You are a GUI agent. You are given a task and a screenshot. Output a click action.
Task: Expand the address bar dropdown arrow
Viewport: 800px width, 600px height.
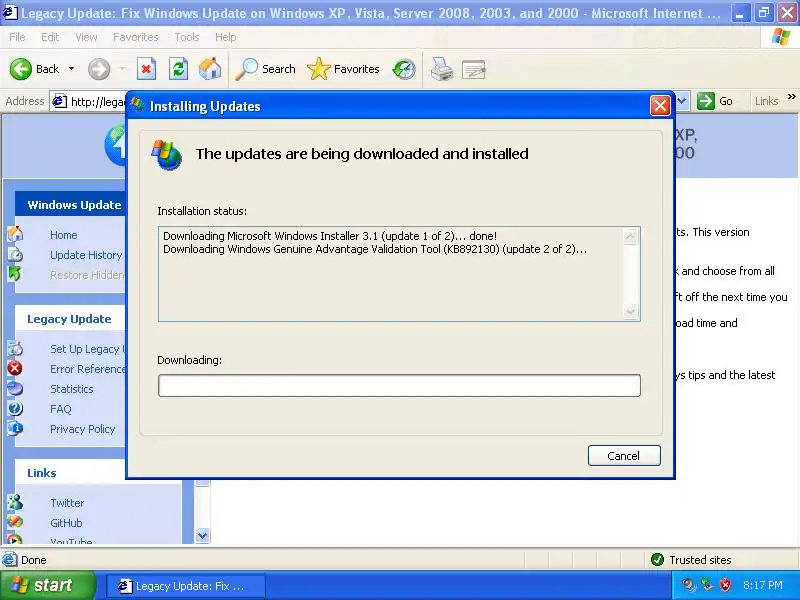click(683, 101)
